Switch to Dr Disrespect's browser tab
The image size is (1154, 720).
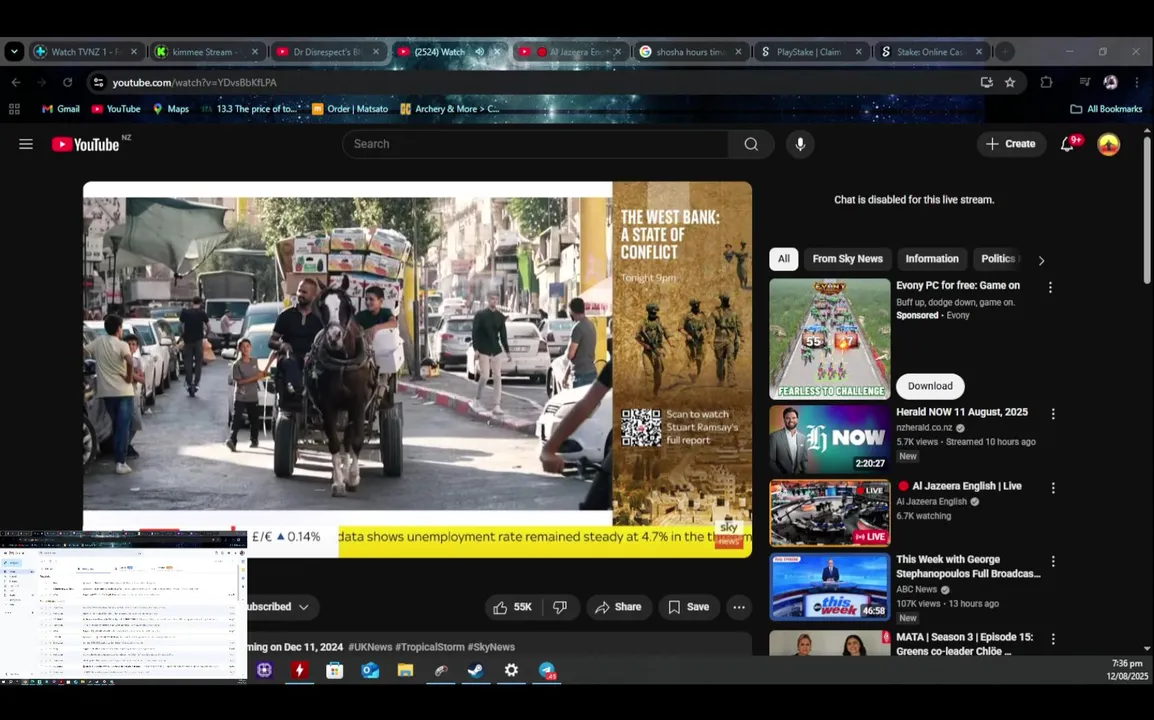[328, 52]
